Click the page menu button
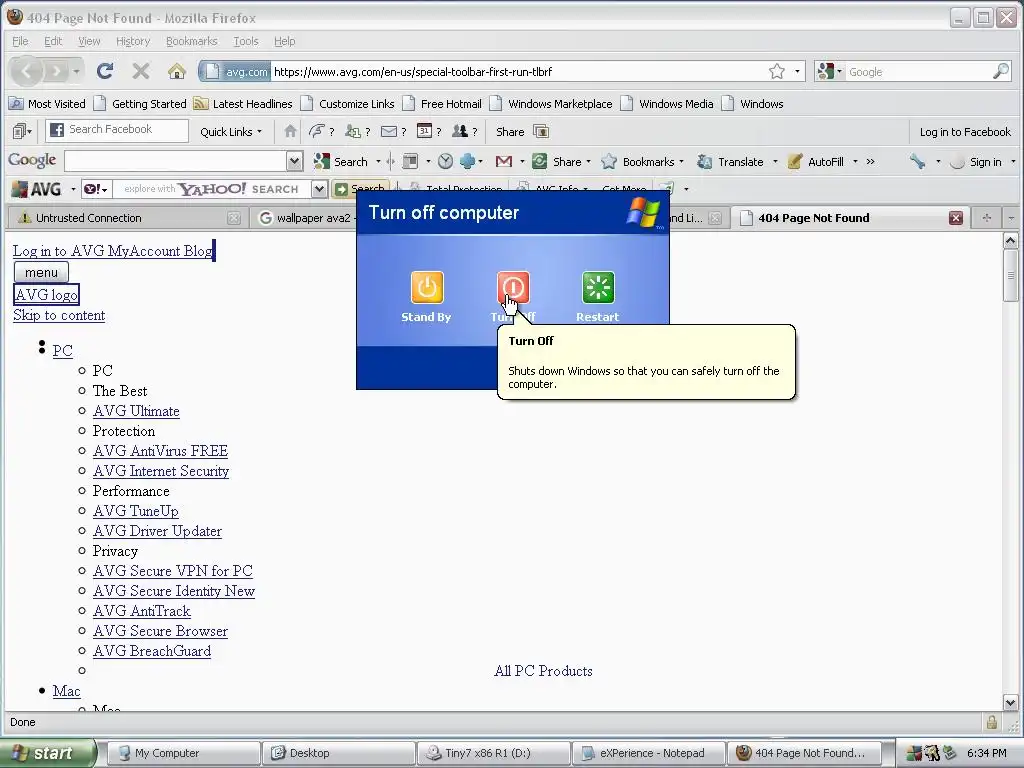 coord(41,272)
